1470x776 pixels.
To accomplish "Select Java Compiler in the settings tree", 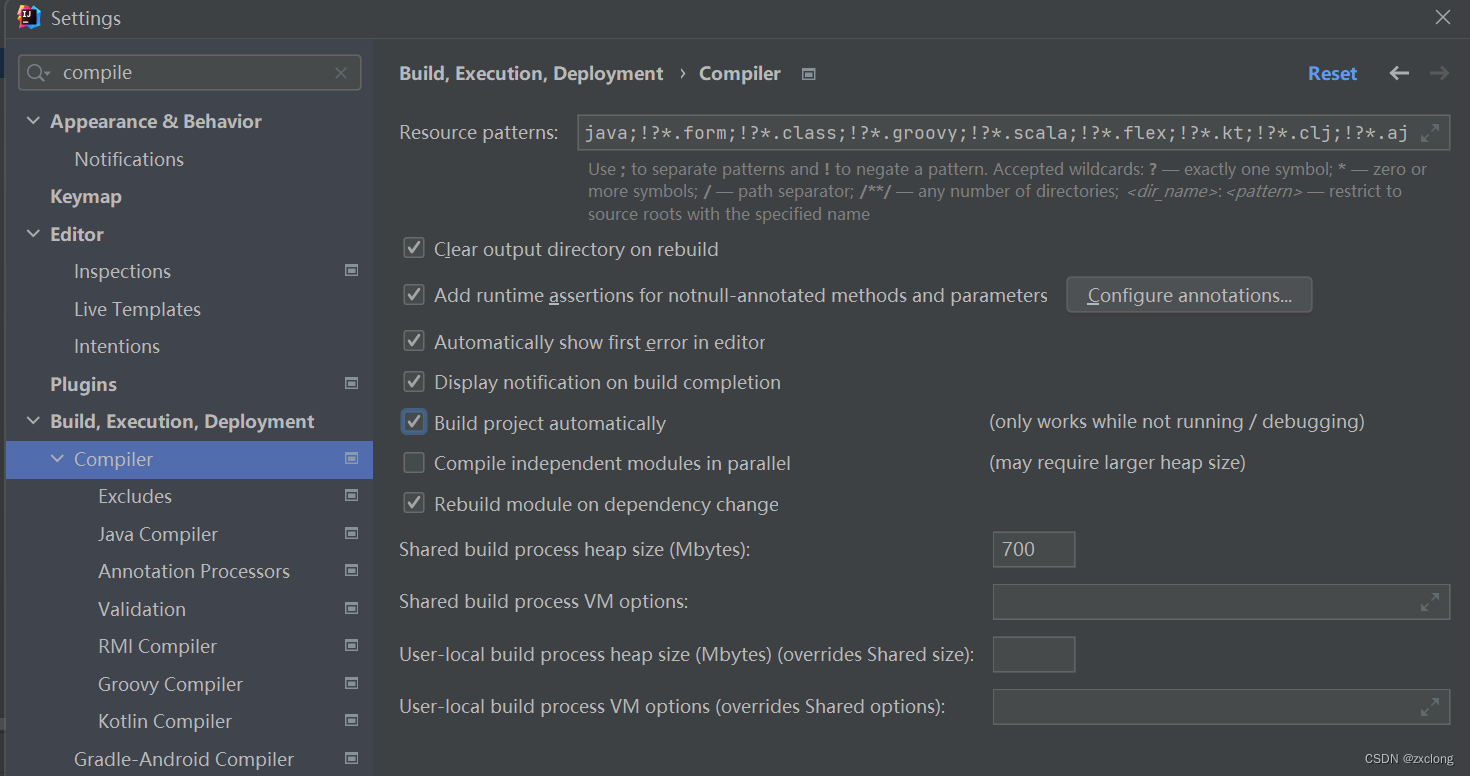I will pos(158,534).
